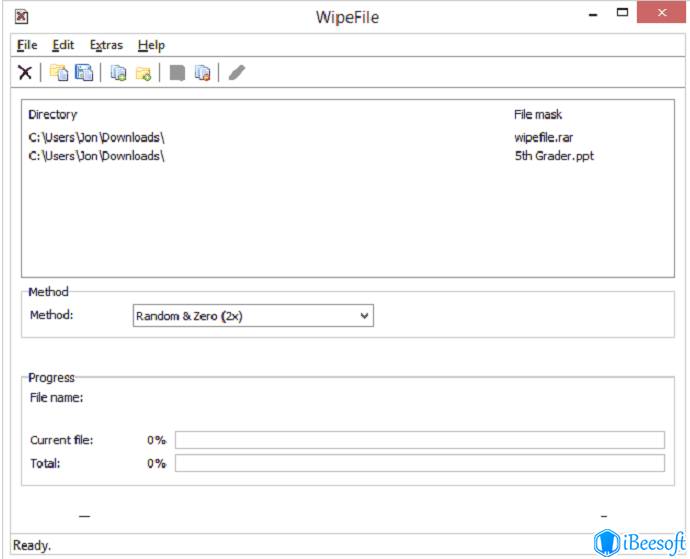690x559 pixels.
Task: Open the Edit menu
Action: tap(63, 45)
